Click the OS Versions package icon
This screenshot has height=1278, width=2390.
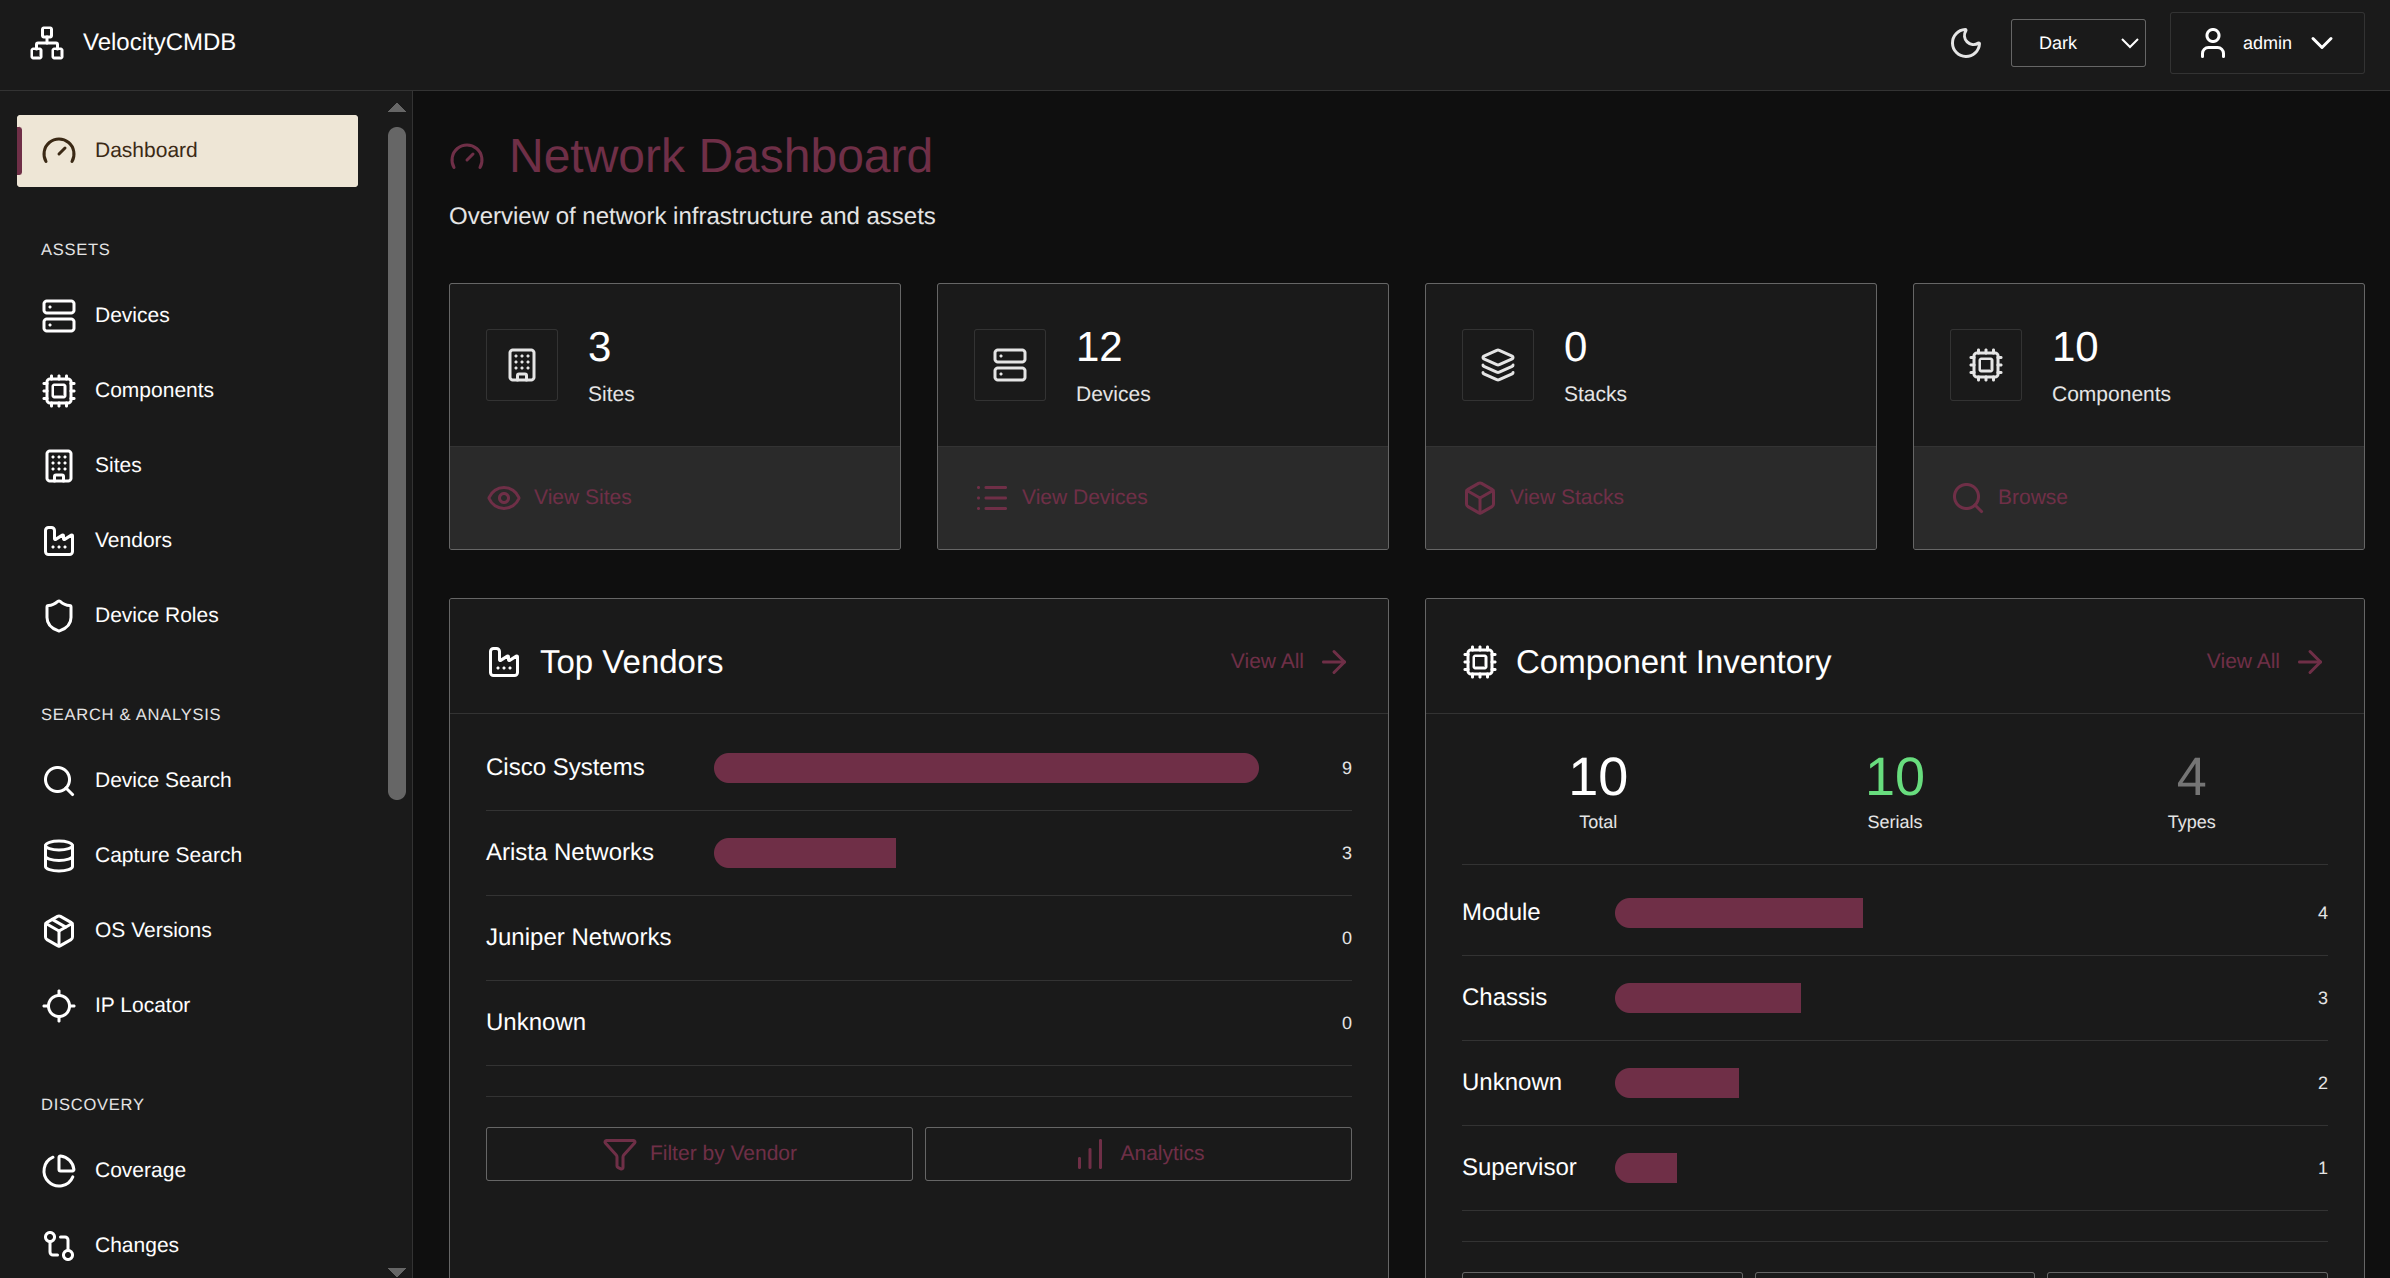[59, 930]
